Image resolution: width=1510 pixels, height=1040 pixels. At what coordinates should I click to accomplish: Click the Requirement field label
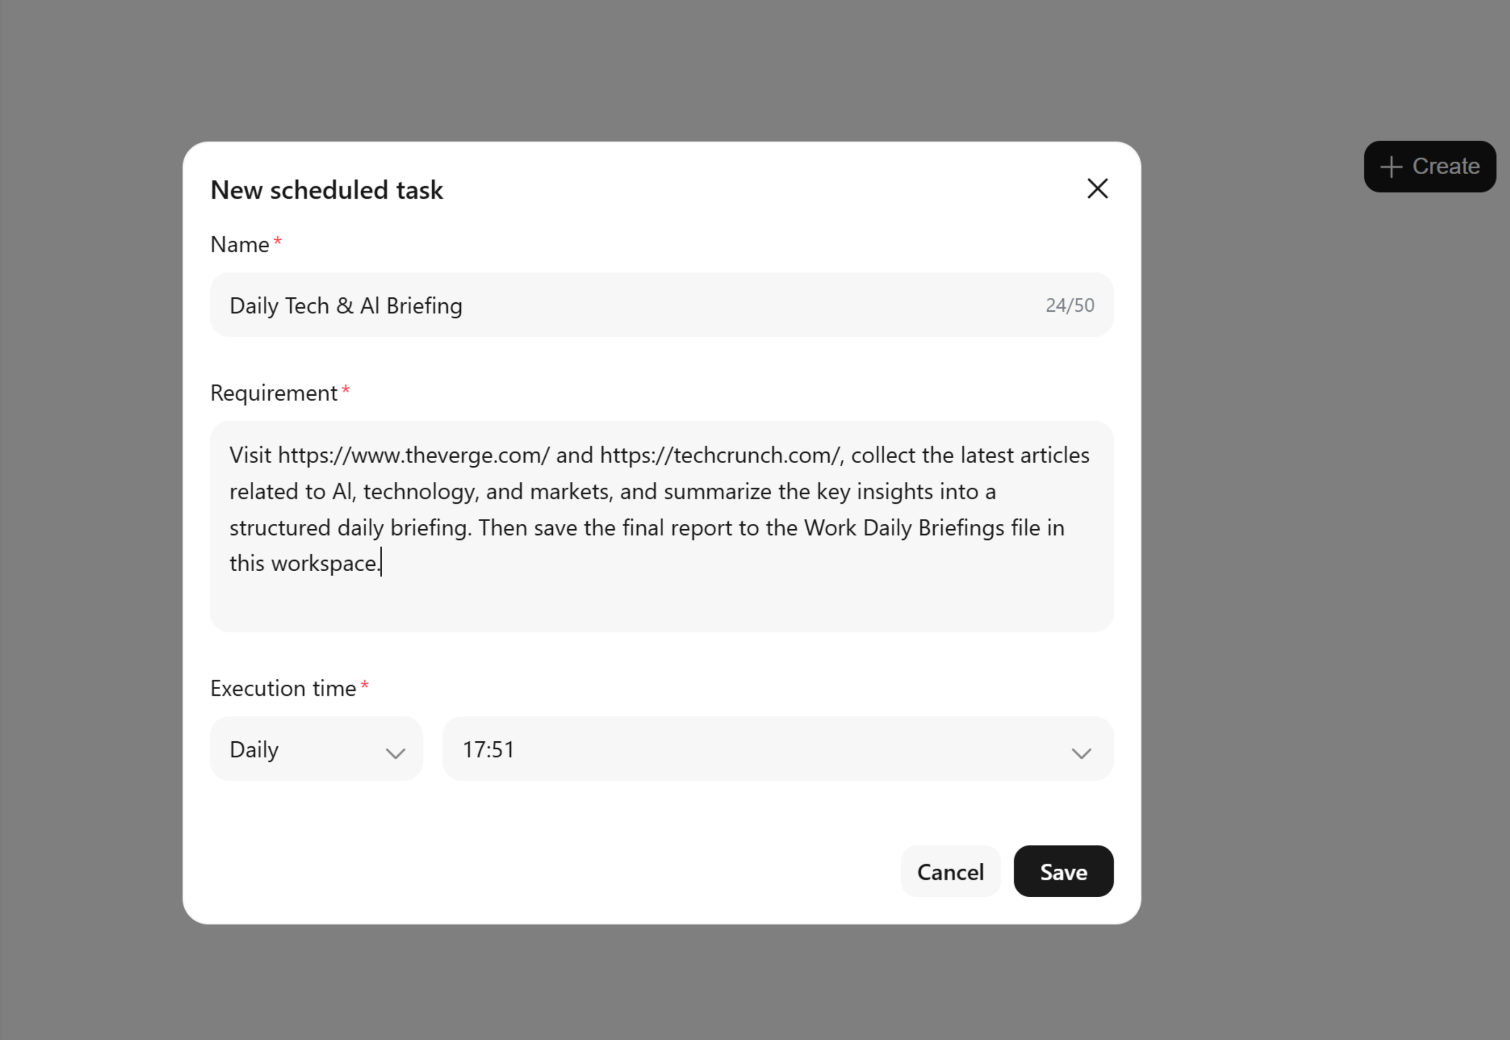274,393
